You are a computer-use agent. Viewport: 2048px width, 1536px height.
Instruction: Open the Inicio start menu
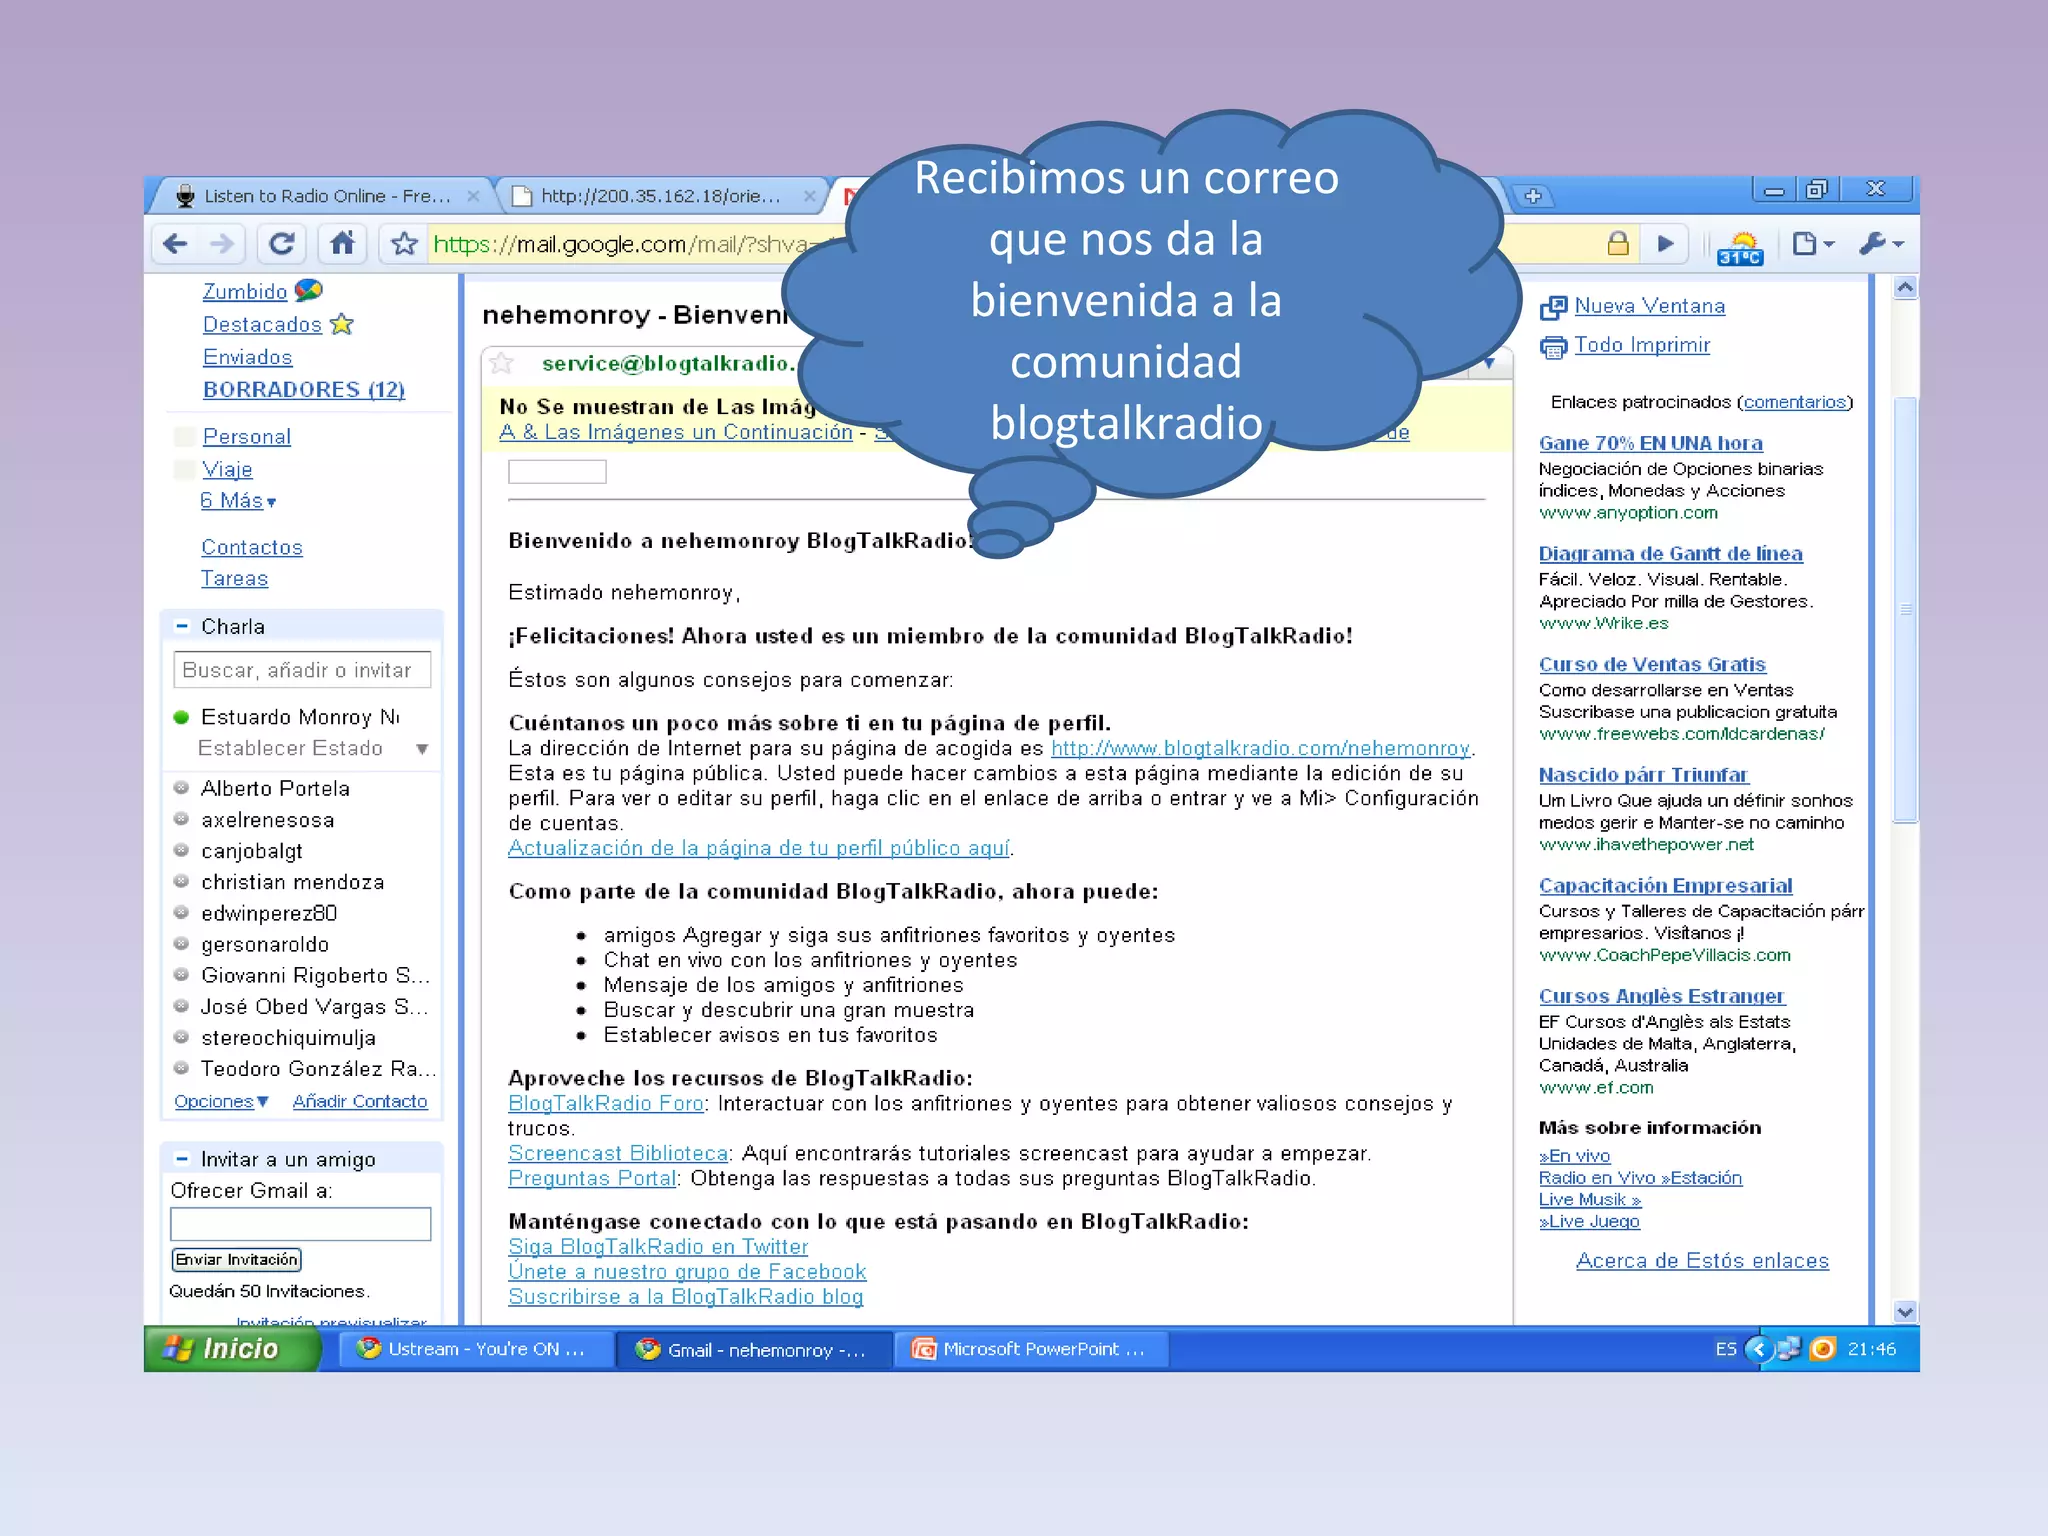[x=232, y=1349]
